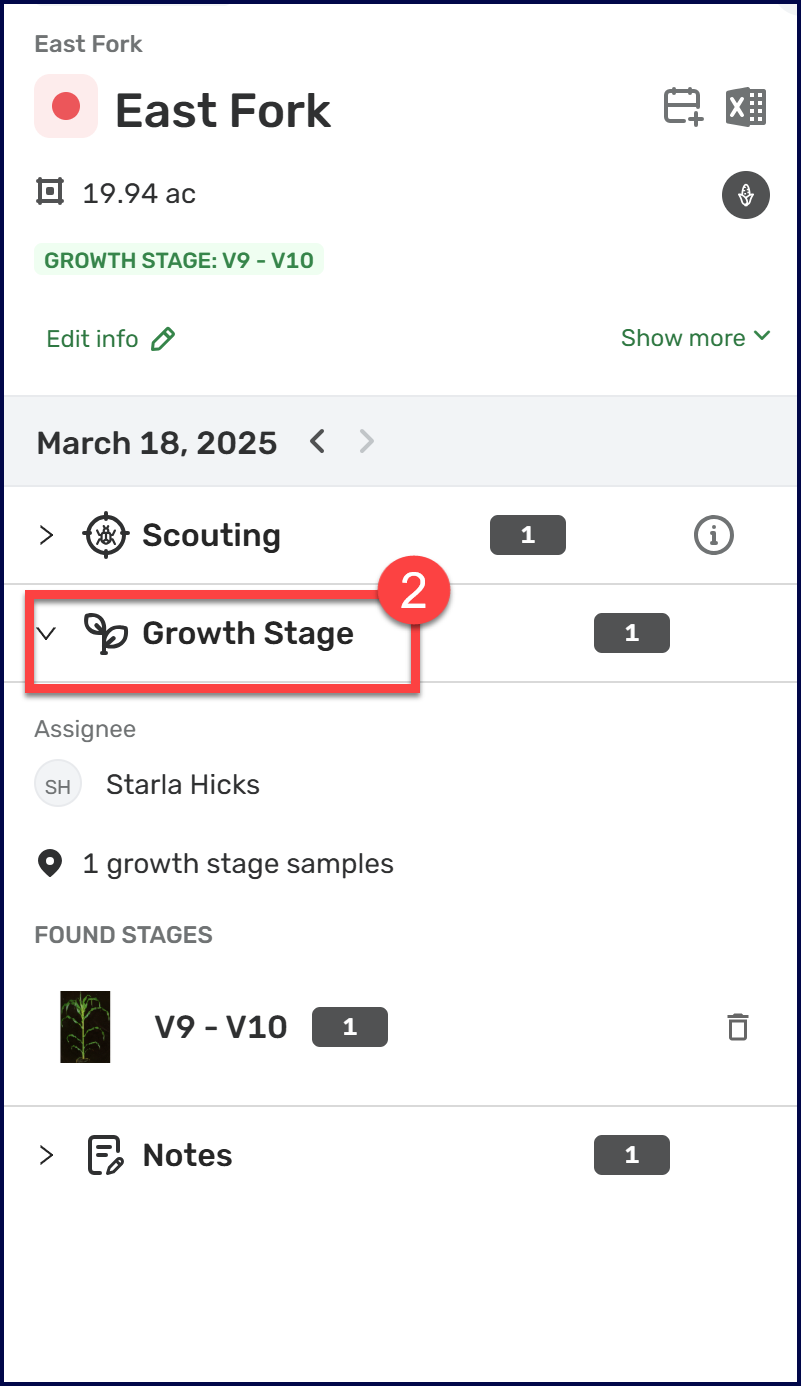801x1386 pixels.
Task: Open Edit info link
Action: (x=110, y=339)
